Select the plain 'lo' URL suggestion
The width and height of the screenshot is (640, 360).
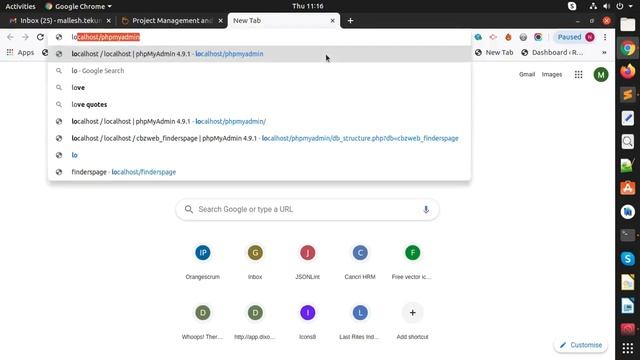pos(259,155)
